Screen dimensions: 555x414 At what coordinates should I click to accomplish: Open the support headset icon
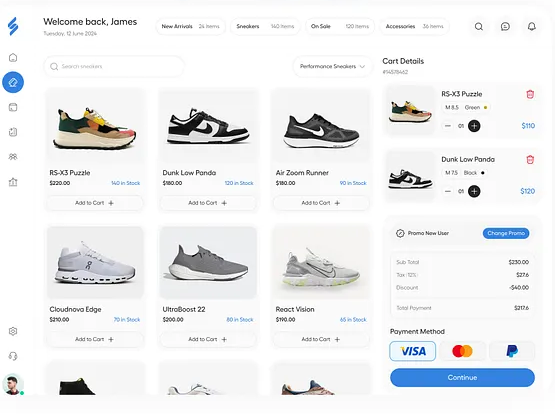[13, 356]
